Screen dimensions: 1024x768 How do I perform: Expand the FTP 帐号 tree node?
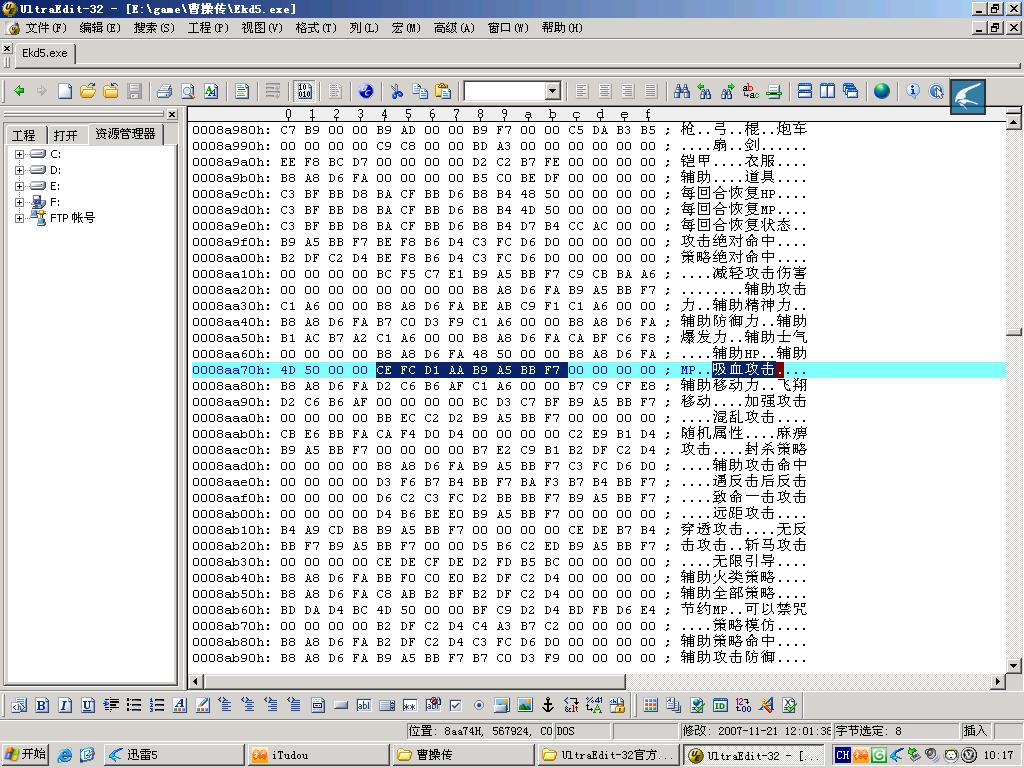point(19,218)
